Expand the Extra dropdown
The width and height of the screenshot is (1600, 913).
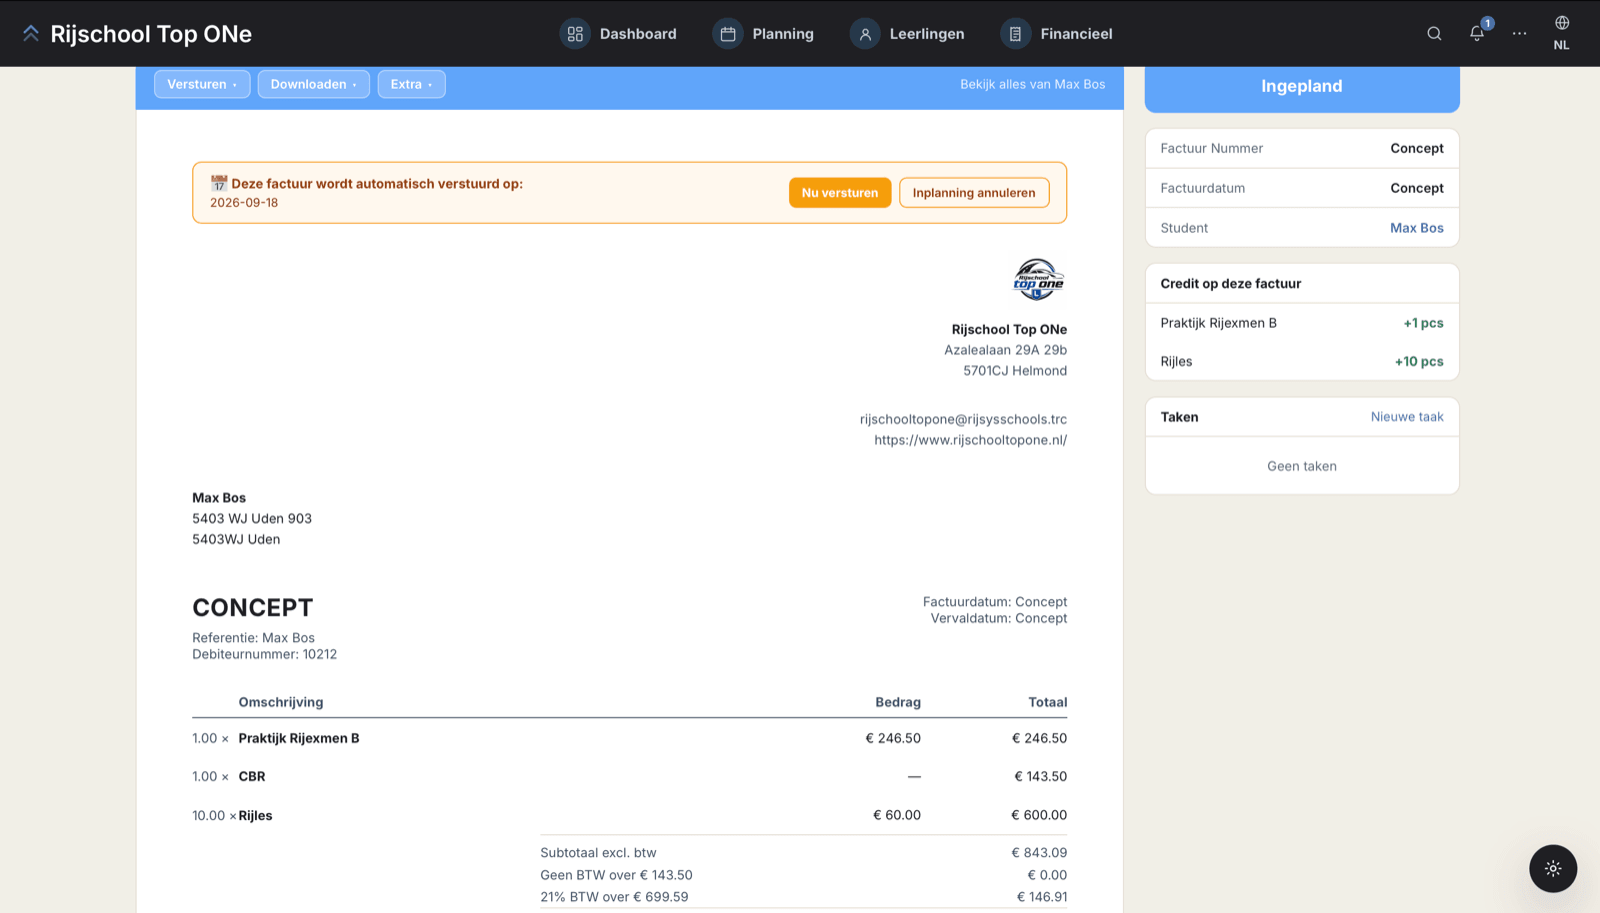pyautogui.click(x=412, y=84)
